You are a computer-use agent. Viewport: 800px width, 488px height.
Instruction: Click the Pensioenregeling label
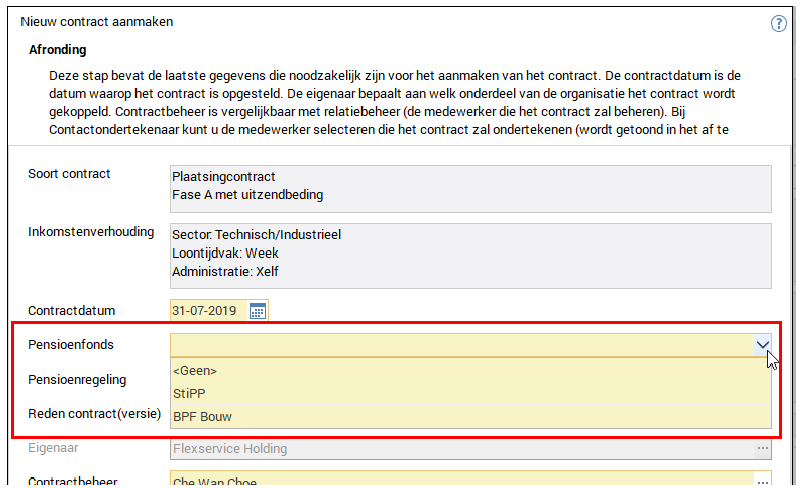[x=78, y=380]
